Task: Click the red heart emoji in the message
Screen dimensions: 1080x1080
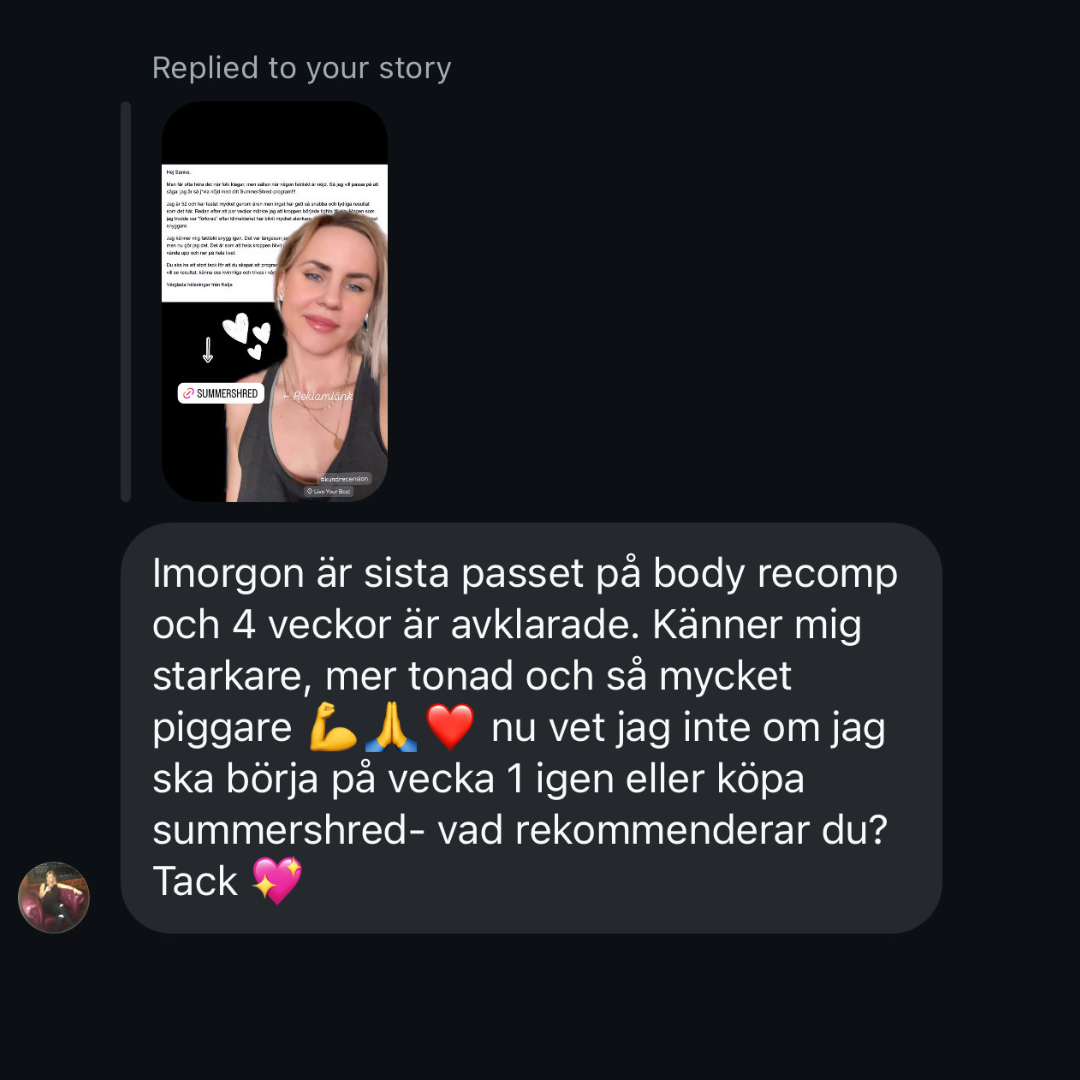Action: tap(450, 727)
